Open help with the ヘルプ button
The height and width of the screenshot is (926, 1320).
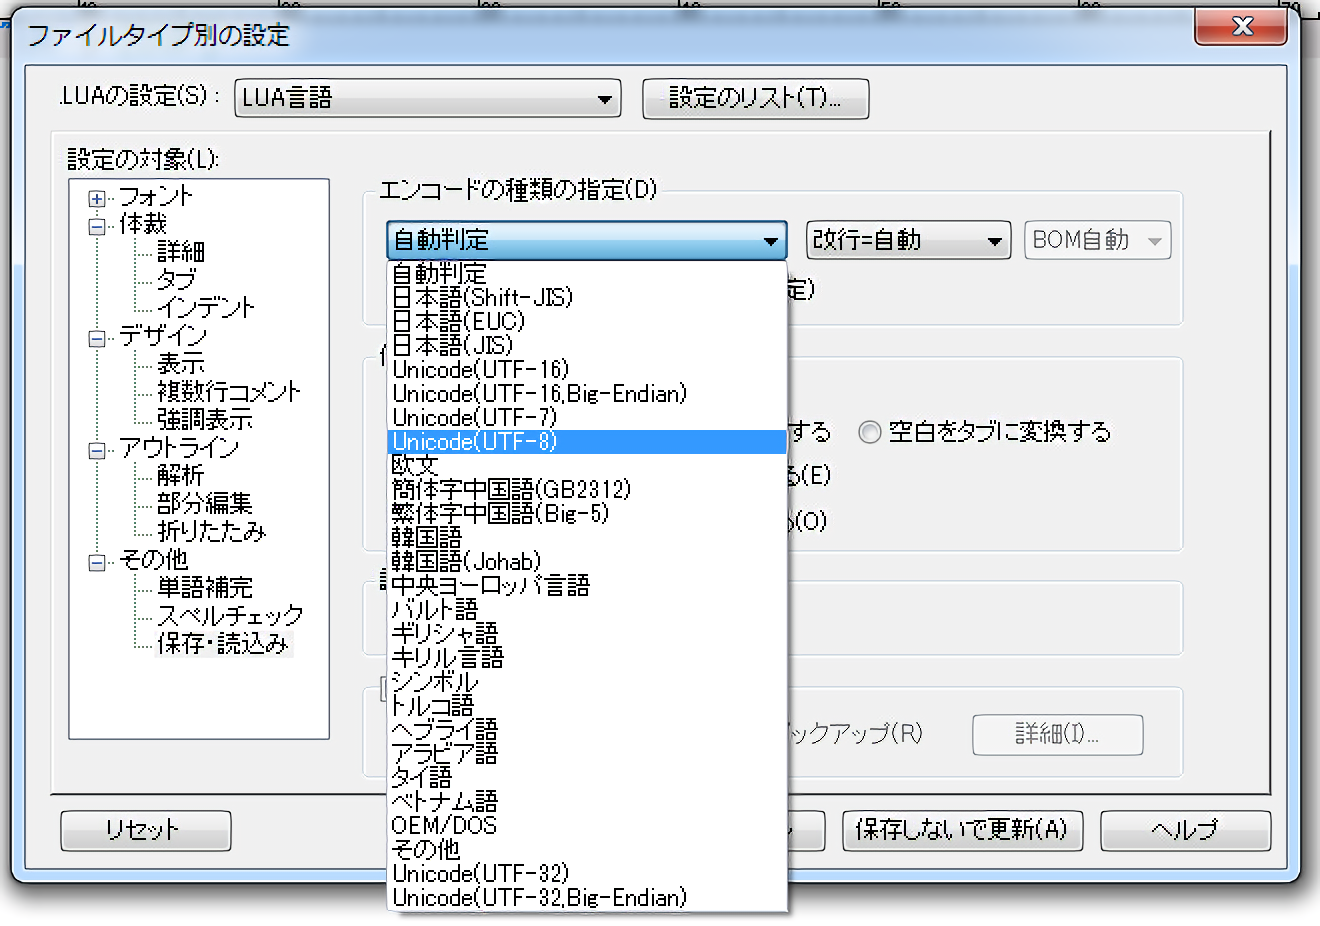click(1185, 830)
